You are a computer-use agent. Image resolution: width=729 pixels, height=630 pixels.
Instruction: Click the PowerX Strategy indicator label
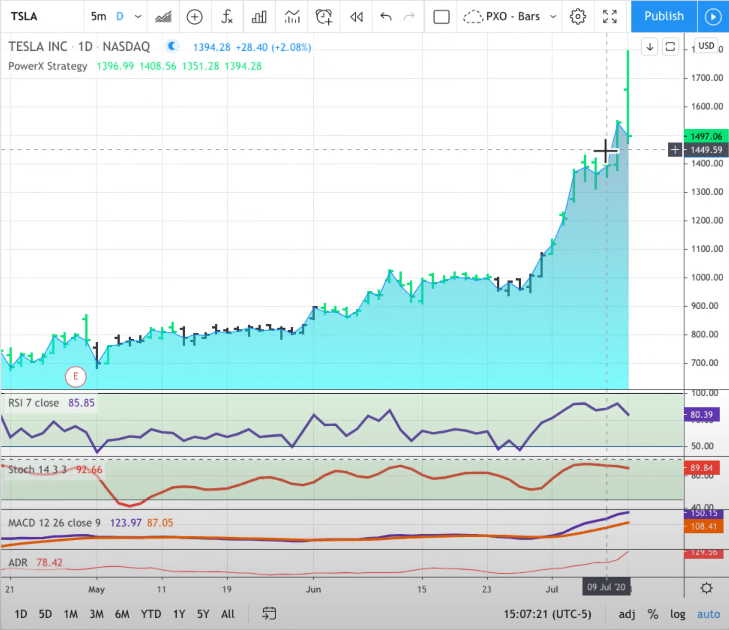47,66
